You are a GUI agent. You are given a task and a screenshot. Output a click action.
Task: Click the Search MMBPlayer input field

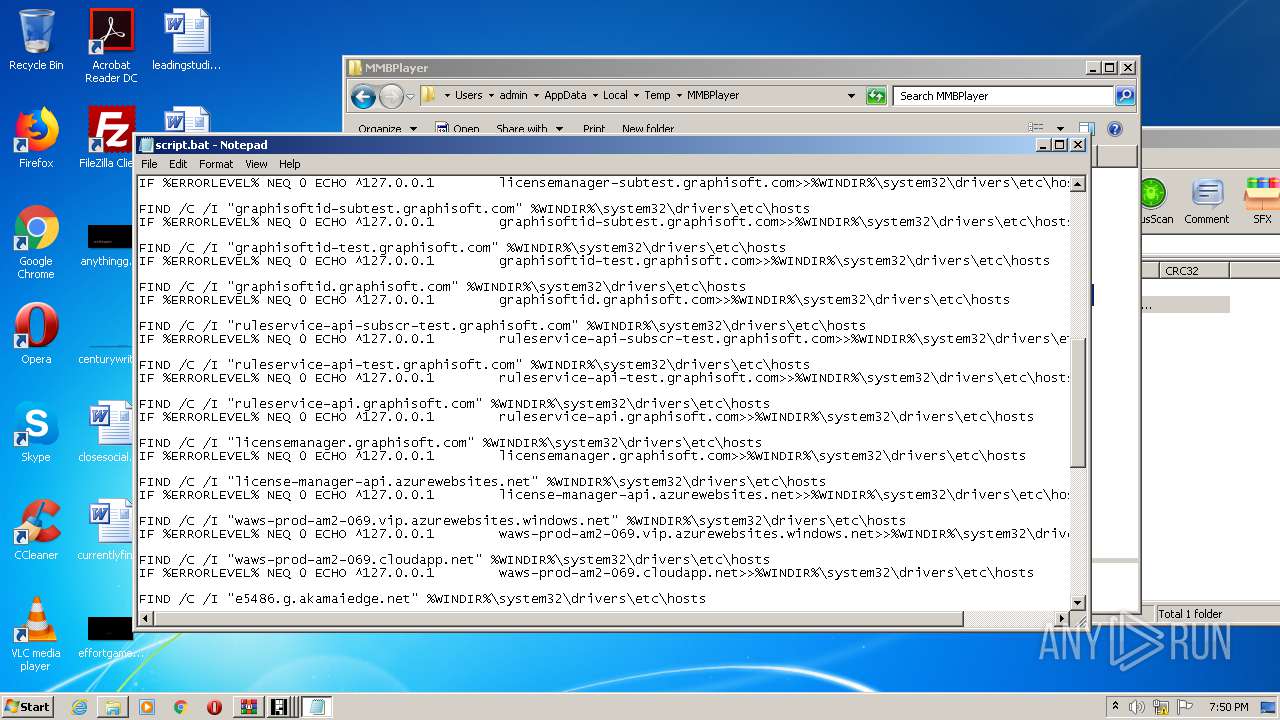click(1003, 96)
